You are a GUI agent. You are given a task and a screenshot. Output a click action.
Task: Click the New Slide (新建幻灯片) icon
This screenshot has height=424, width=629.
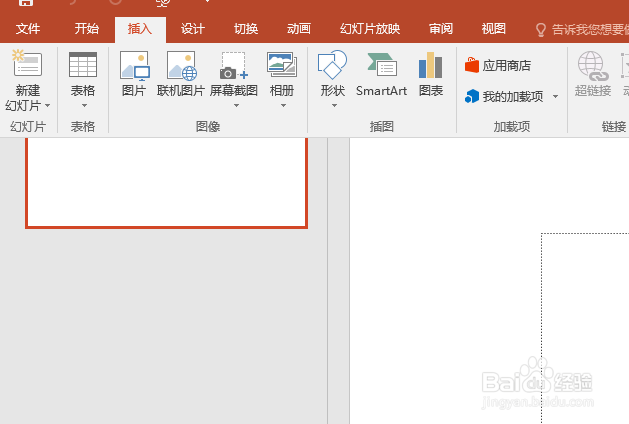(27, 63)
